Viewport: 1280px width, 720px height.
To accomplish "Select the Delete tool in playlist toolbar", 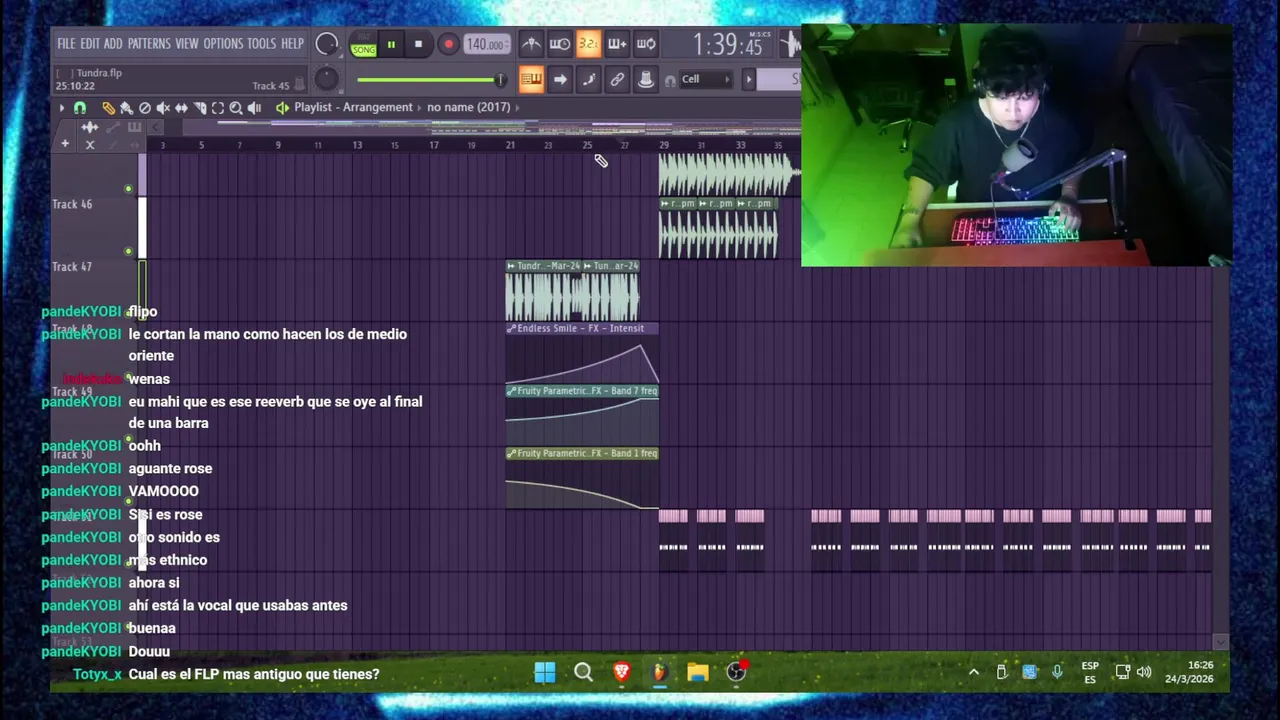I will pos(145,107).
